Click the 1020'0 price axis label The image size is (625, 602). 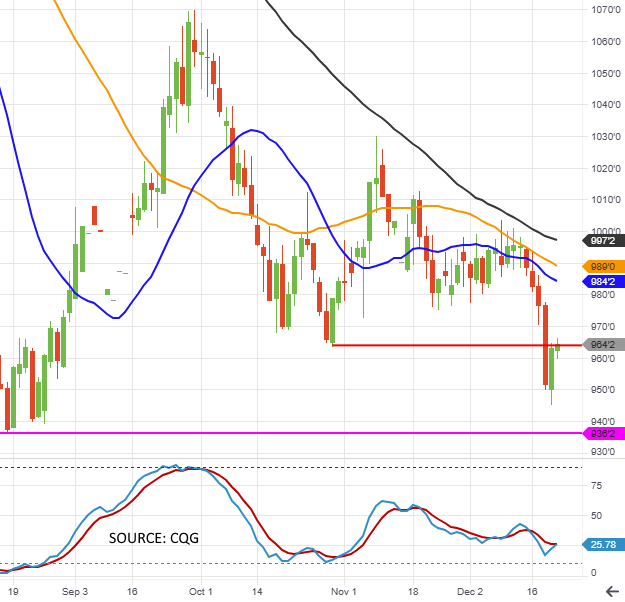pyautogui.click(x=606, y=168)
